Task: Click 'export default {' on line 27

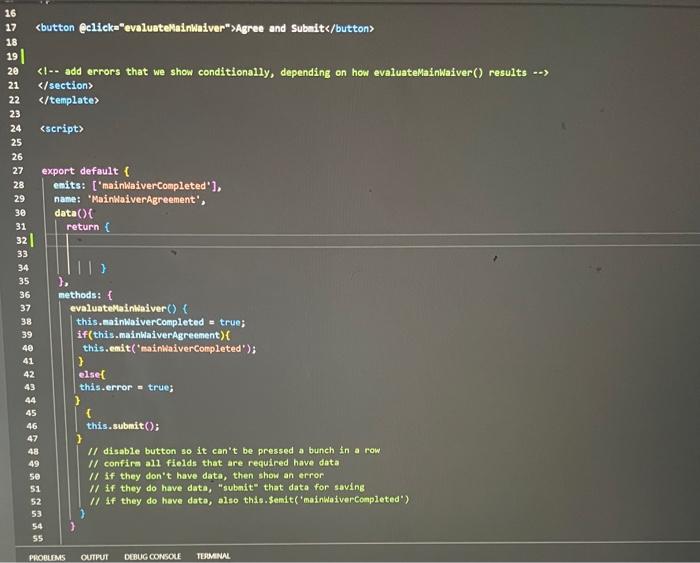Action: click(85, 171)
